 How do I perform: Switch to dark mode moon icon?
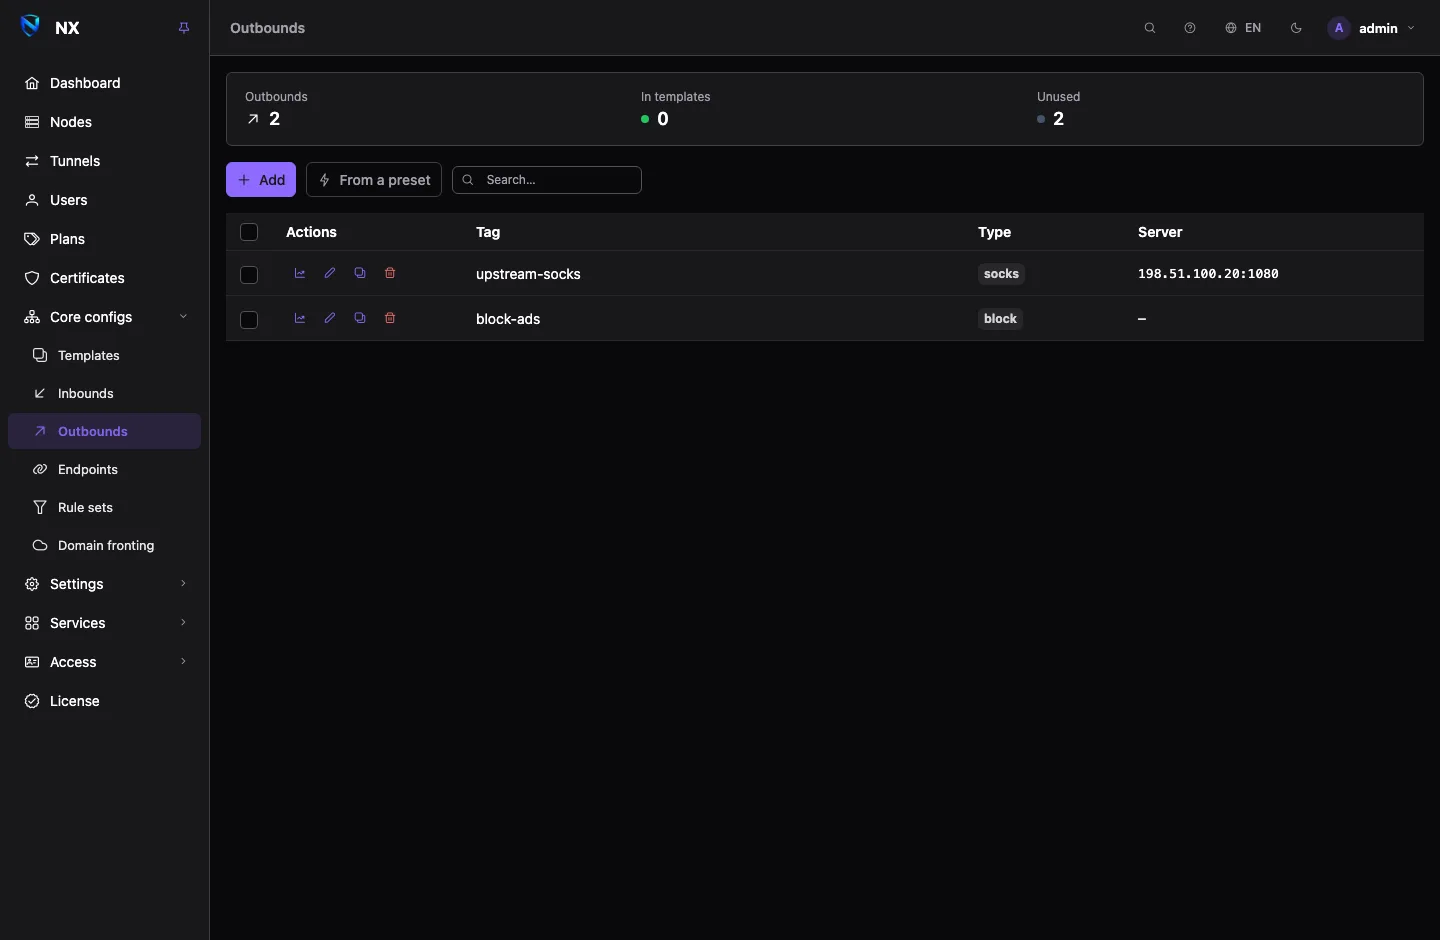point(1296,28)
